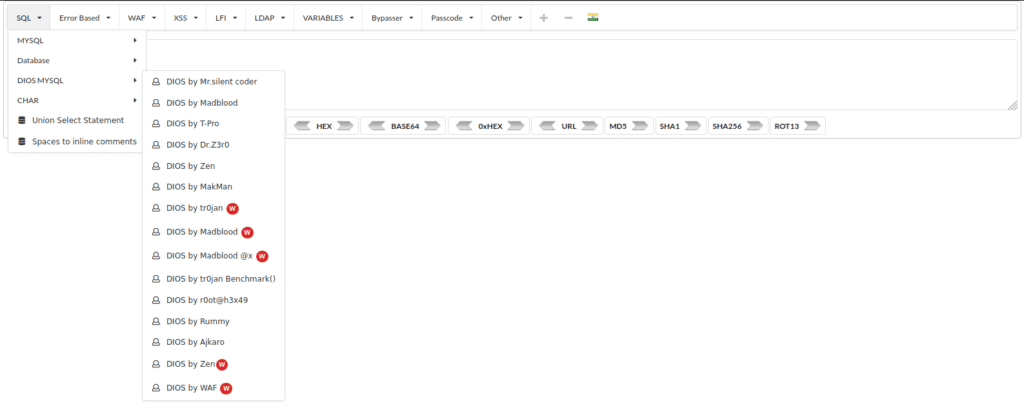1024x417 pixels.
Task: Click the minus icon in the toolbar
Action: click(x=568, y=18)
